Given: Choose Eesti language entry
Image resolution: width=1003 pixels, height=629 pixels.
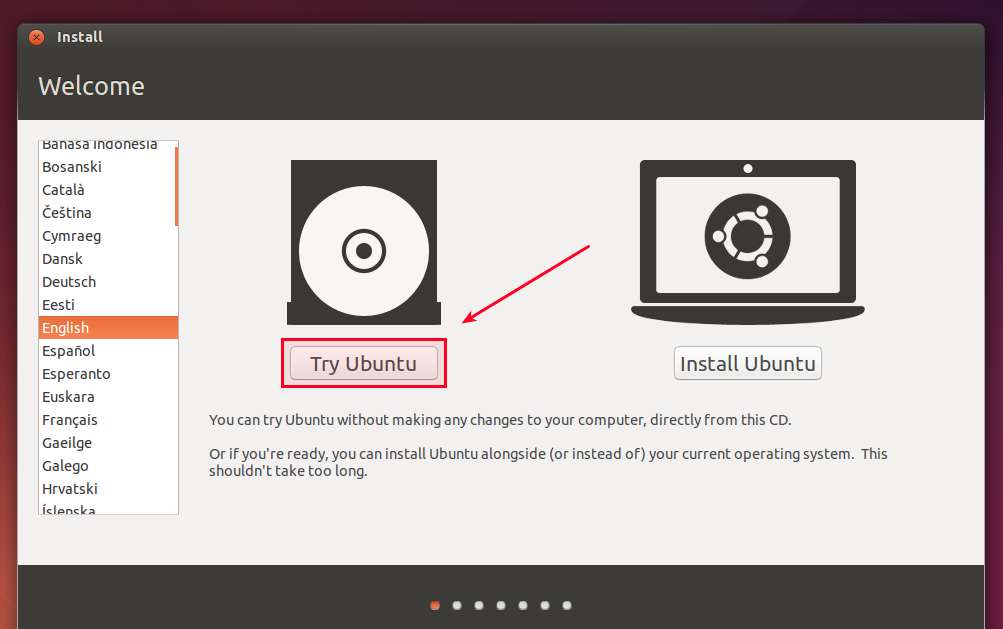Looking at the screenshot, I should pos(108,305).
